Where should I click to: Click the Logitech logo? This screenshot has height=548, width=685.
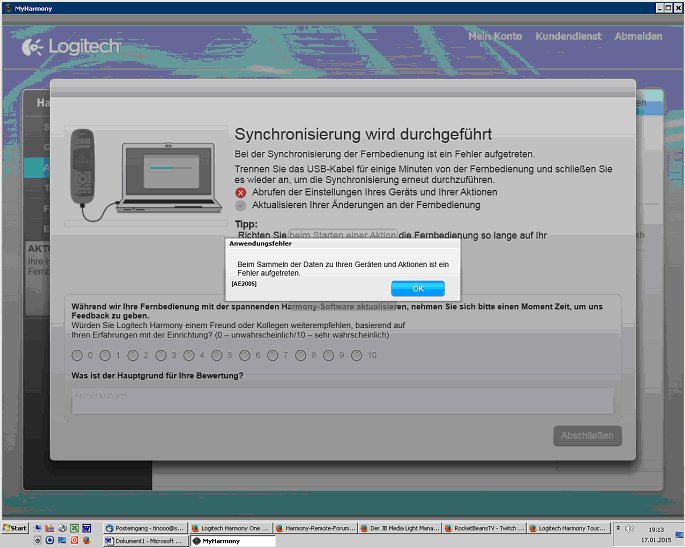70,46
